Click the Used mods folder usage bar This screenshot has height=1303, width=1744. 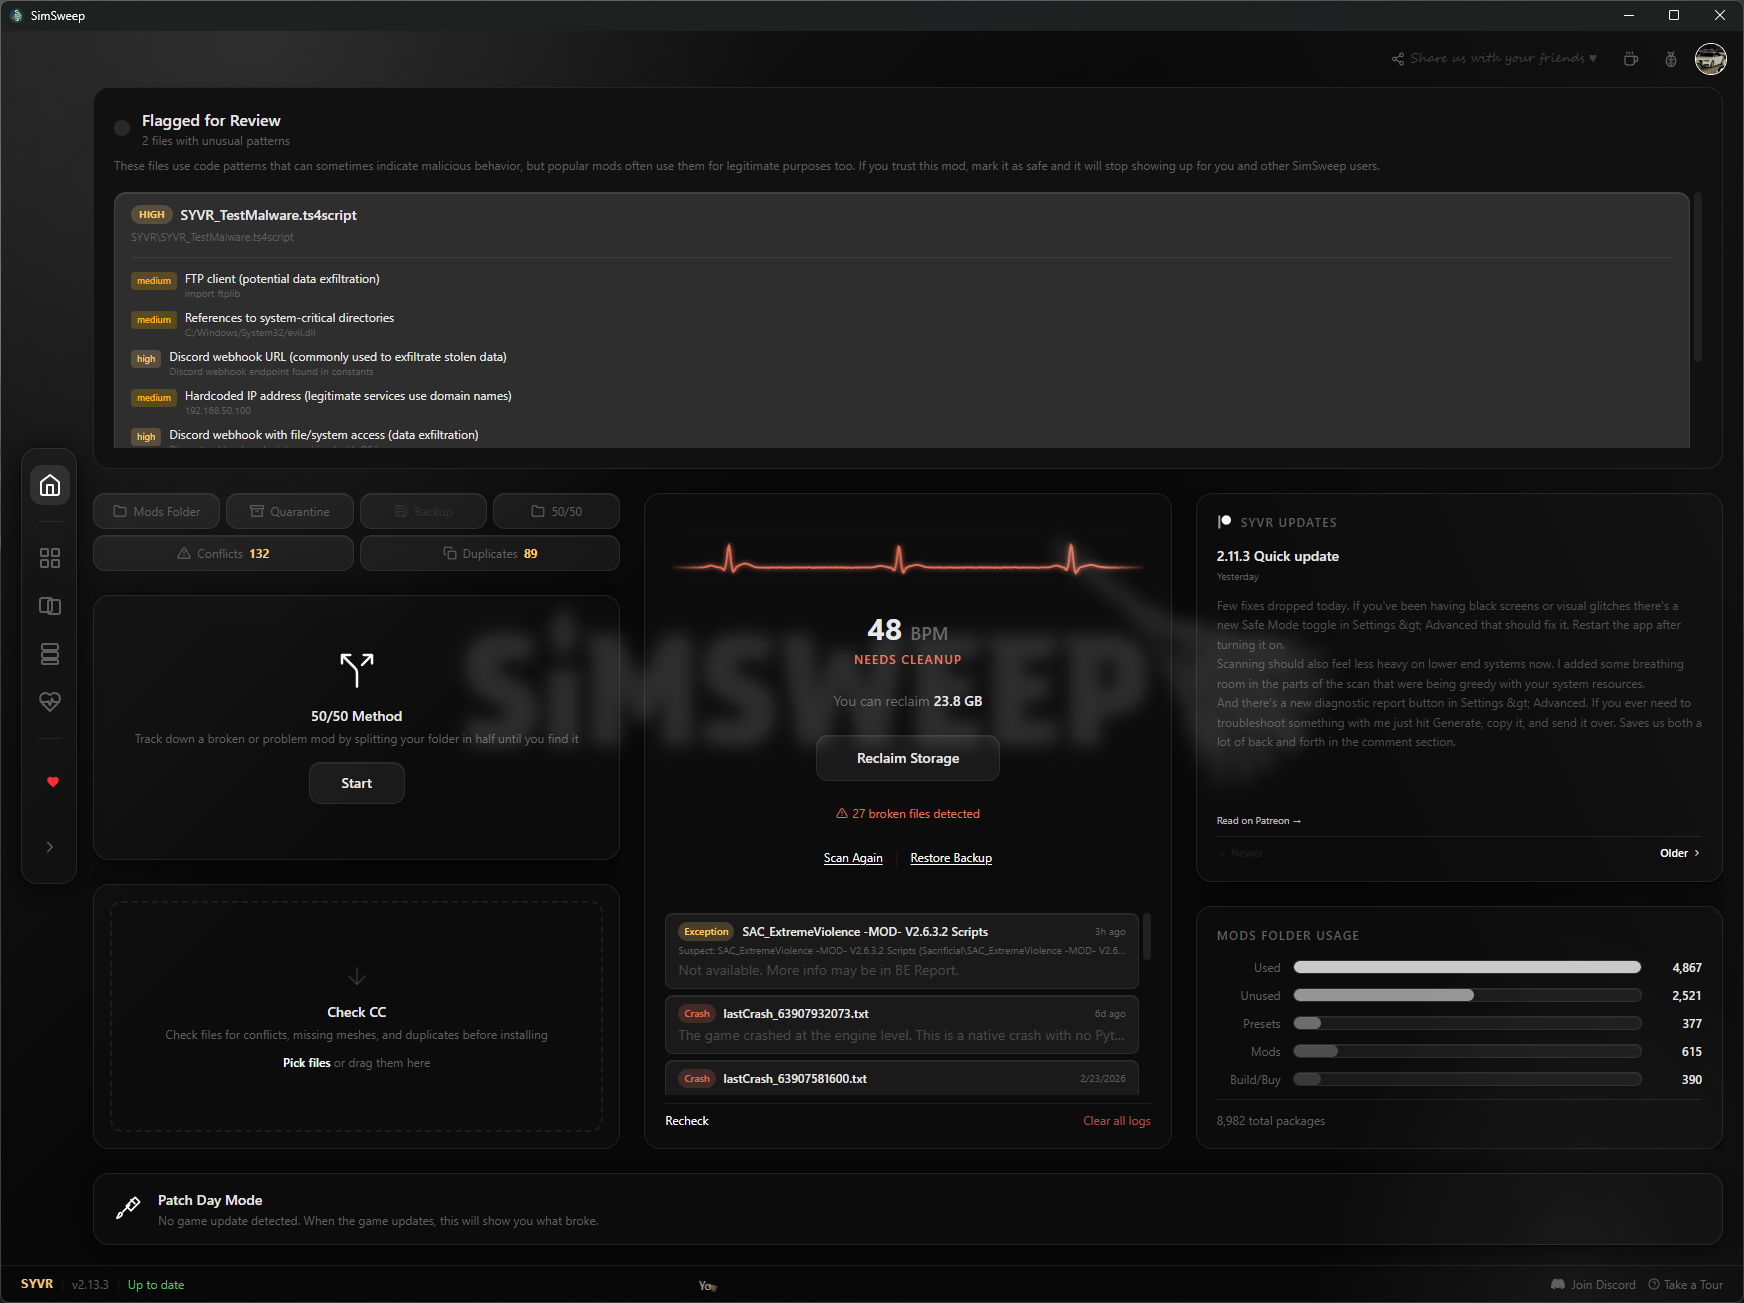pyautogui.click(x=1466, y=967)
